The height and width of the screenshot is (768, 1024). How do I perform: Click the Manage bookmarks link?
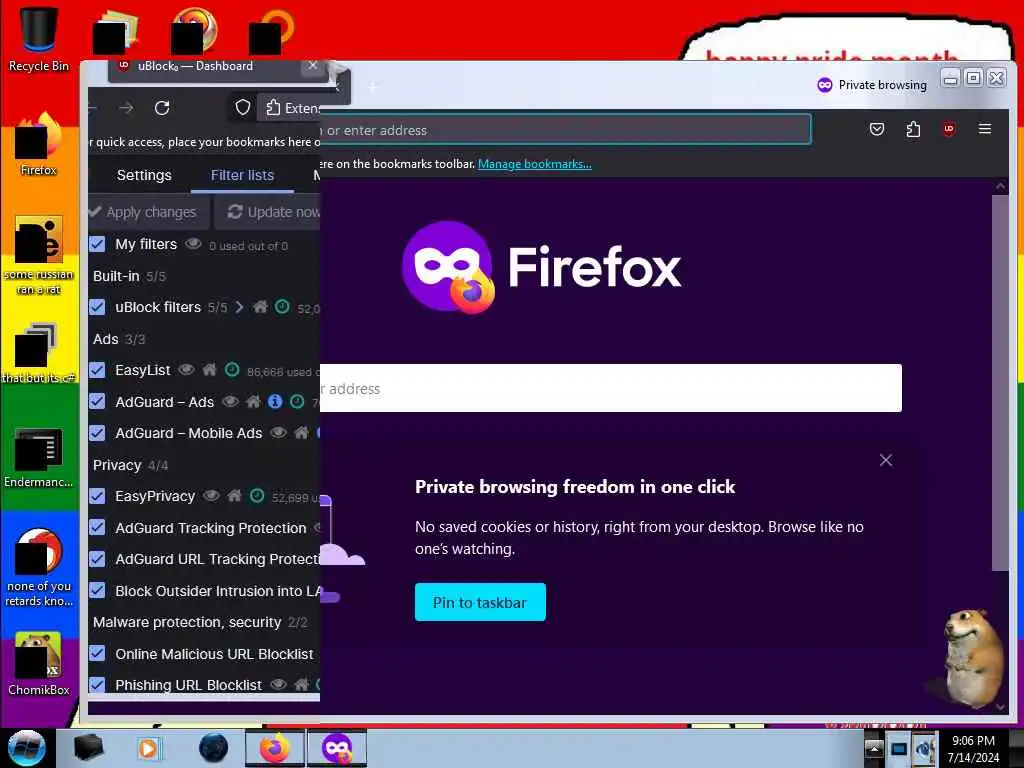[x=535, y=164]
